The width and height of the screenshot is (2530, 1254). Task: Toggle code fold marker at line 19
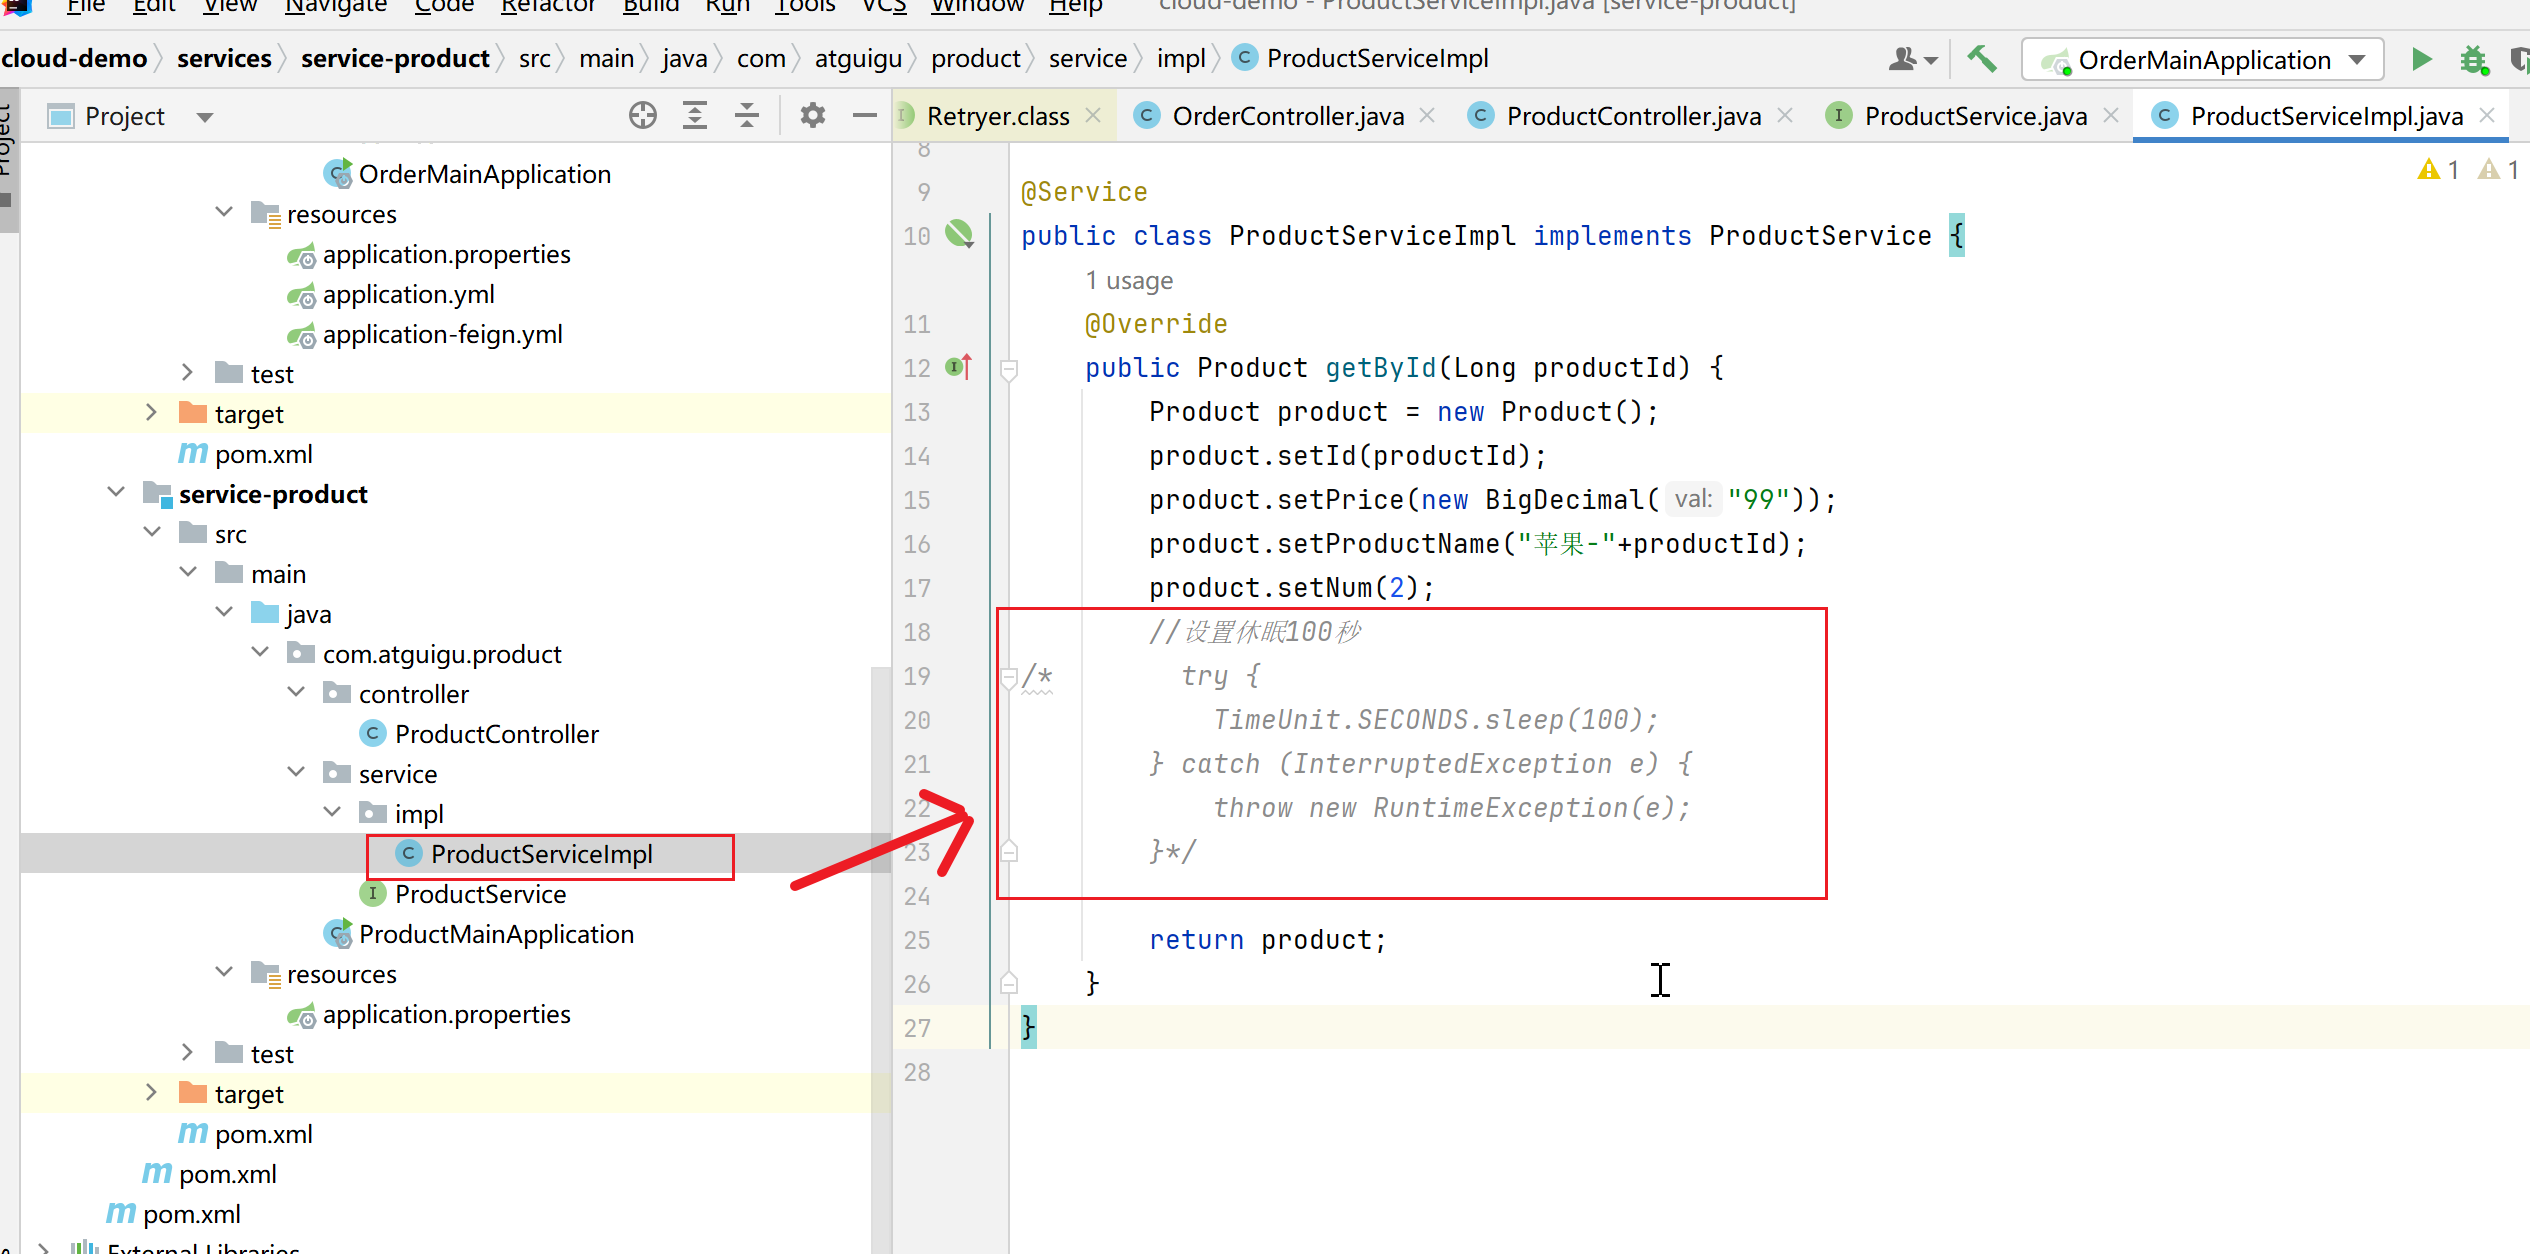[1009, 677]
